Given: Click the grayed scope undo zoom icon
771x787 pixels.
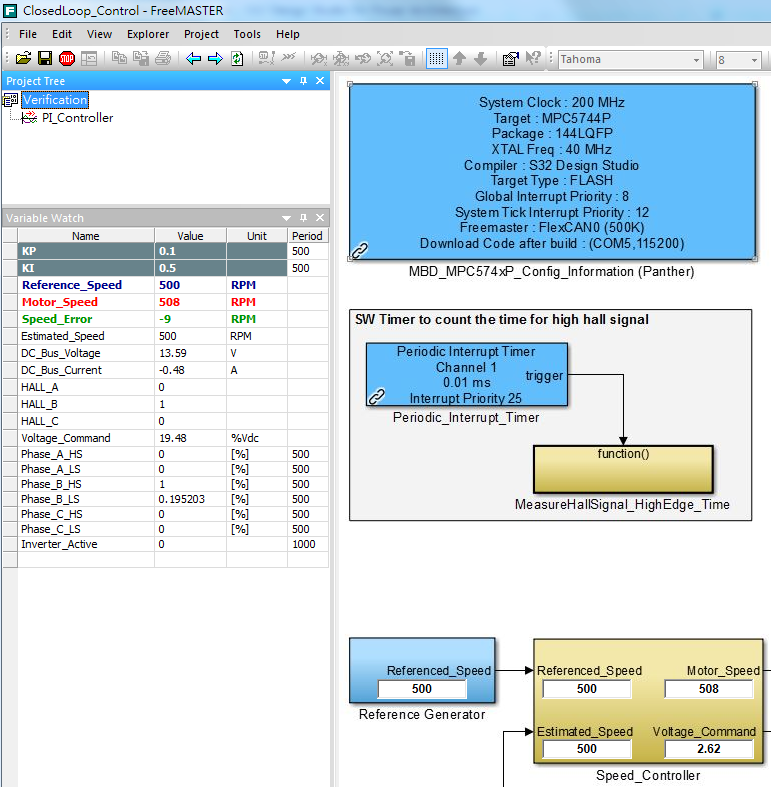Looking at the screenshot, I should [x=363, y=59].
